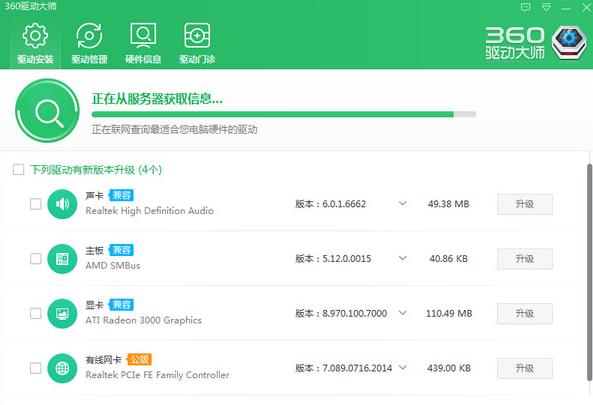Check the Realtek High Definition Audio checkbox
Screen dimensions: 593x405
pos(36,204)
